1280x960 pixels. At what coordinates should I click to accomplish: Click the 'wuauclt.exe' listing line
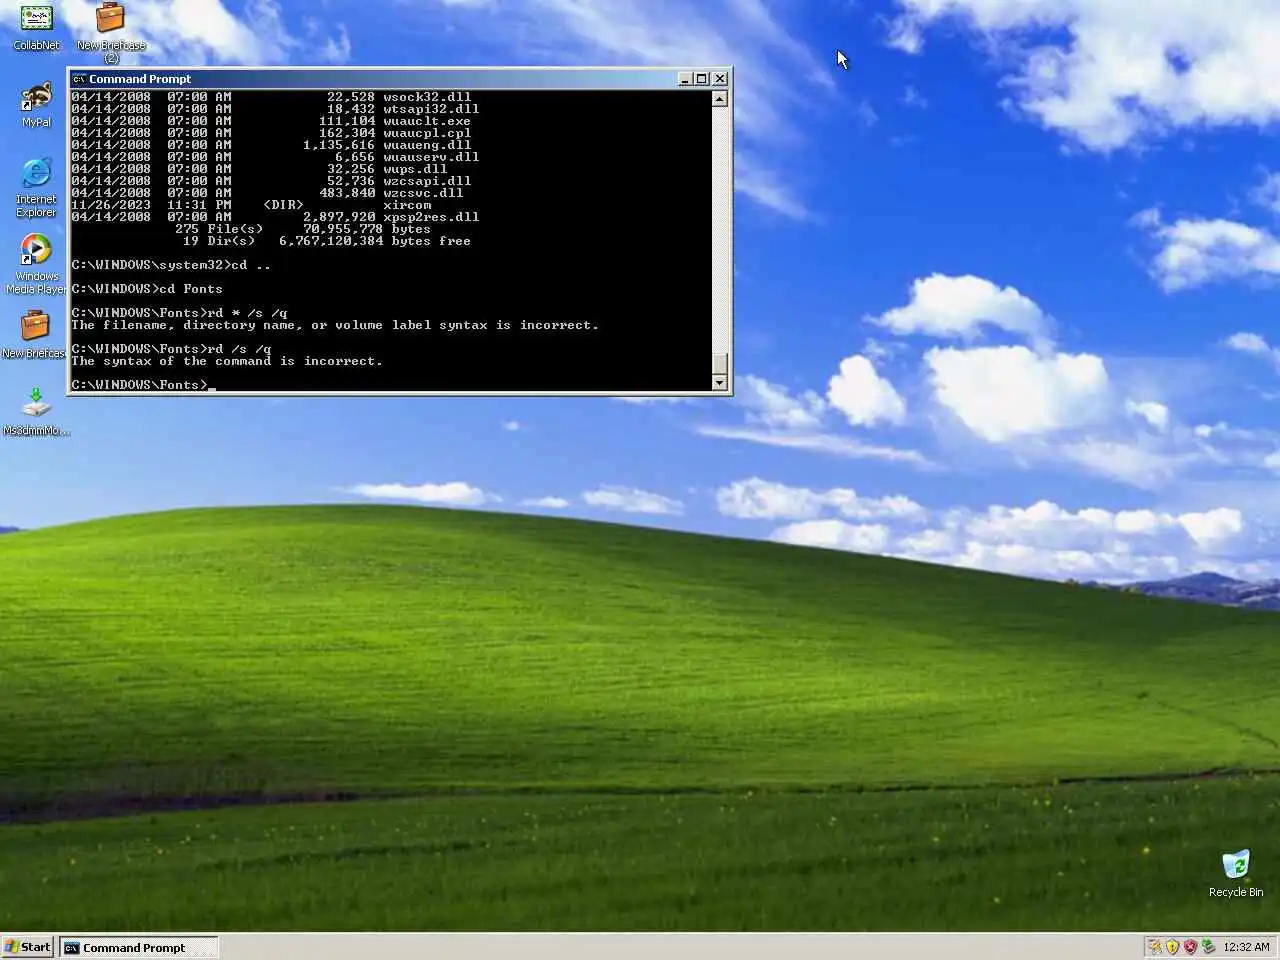[x=271, y=121]
